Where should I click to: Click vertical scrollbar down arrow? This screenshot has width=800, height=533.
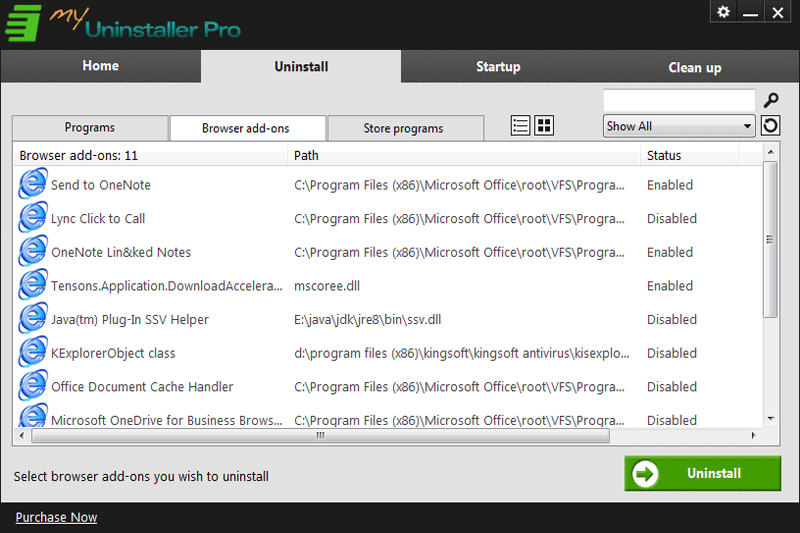770,419
